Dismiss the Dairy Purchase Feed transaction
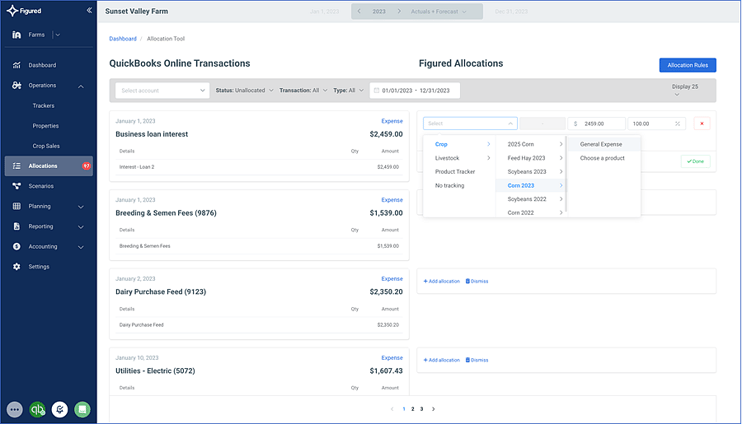 (477, 281)
